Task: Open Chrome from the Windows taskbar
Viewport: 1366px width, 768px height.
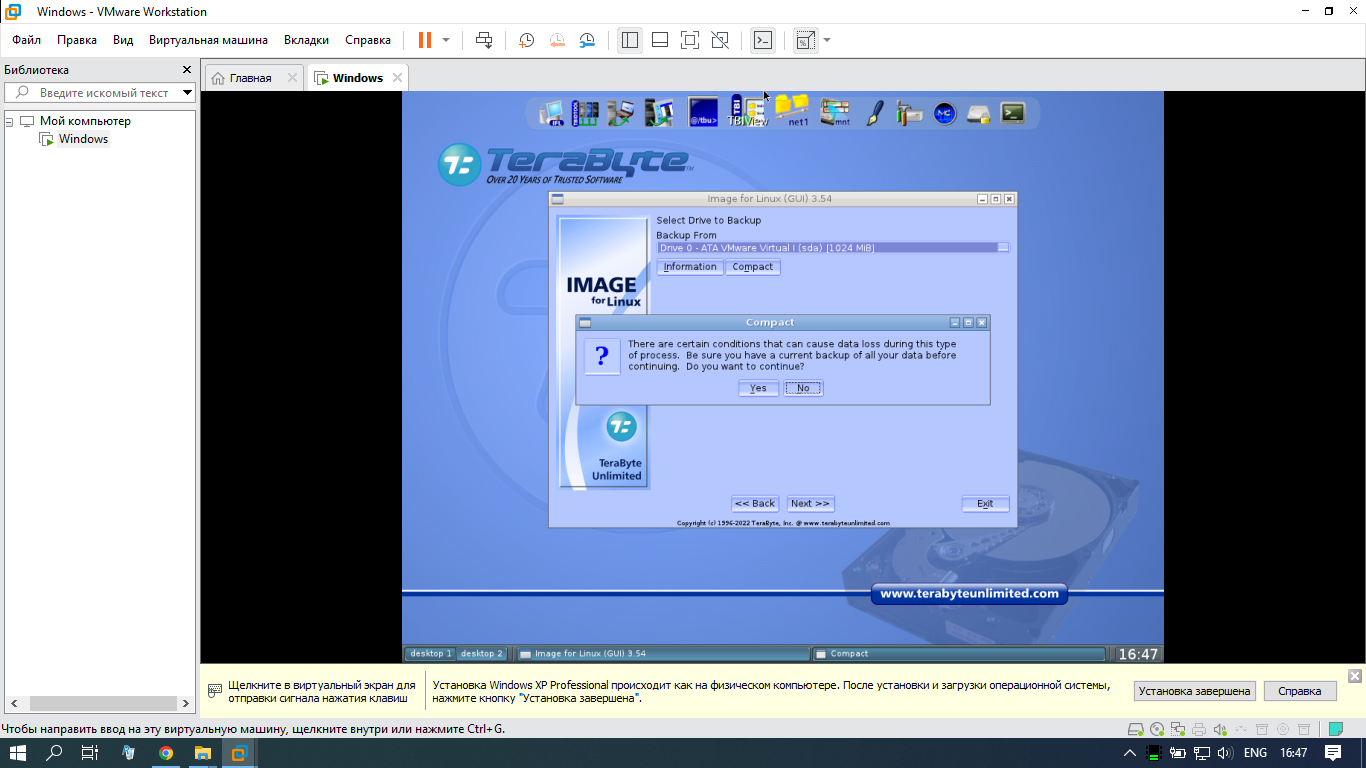Action: [x=166, y=753]
